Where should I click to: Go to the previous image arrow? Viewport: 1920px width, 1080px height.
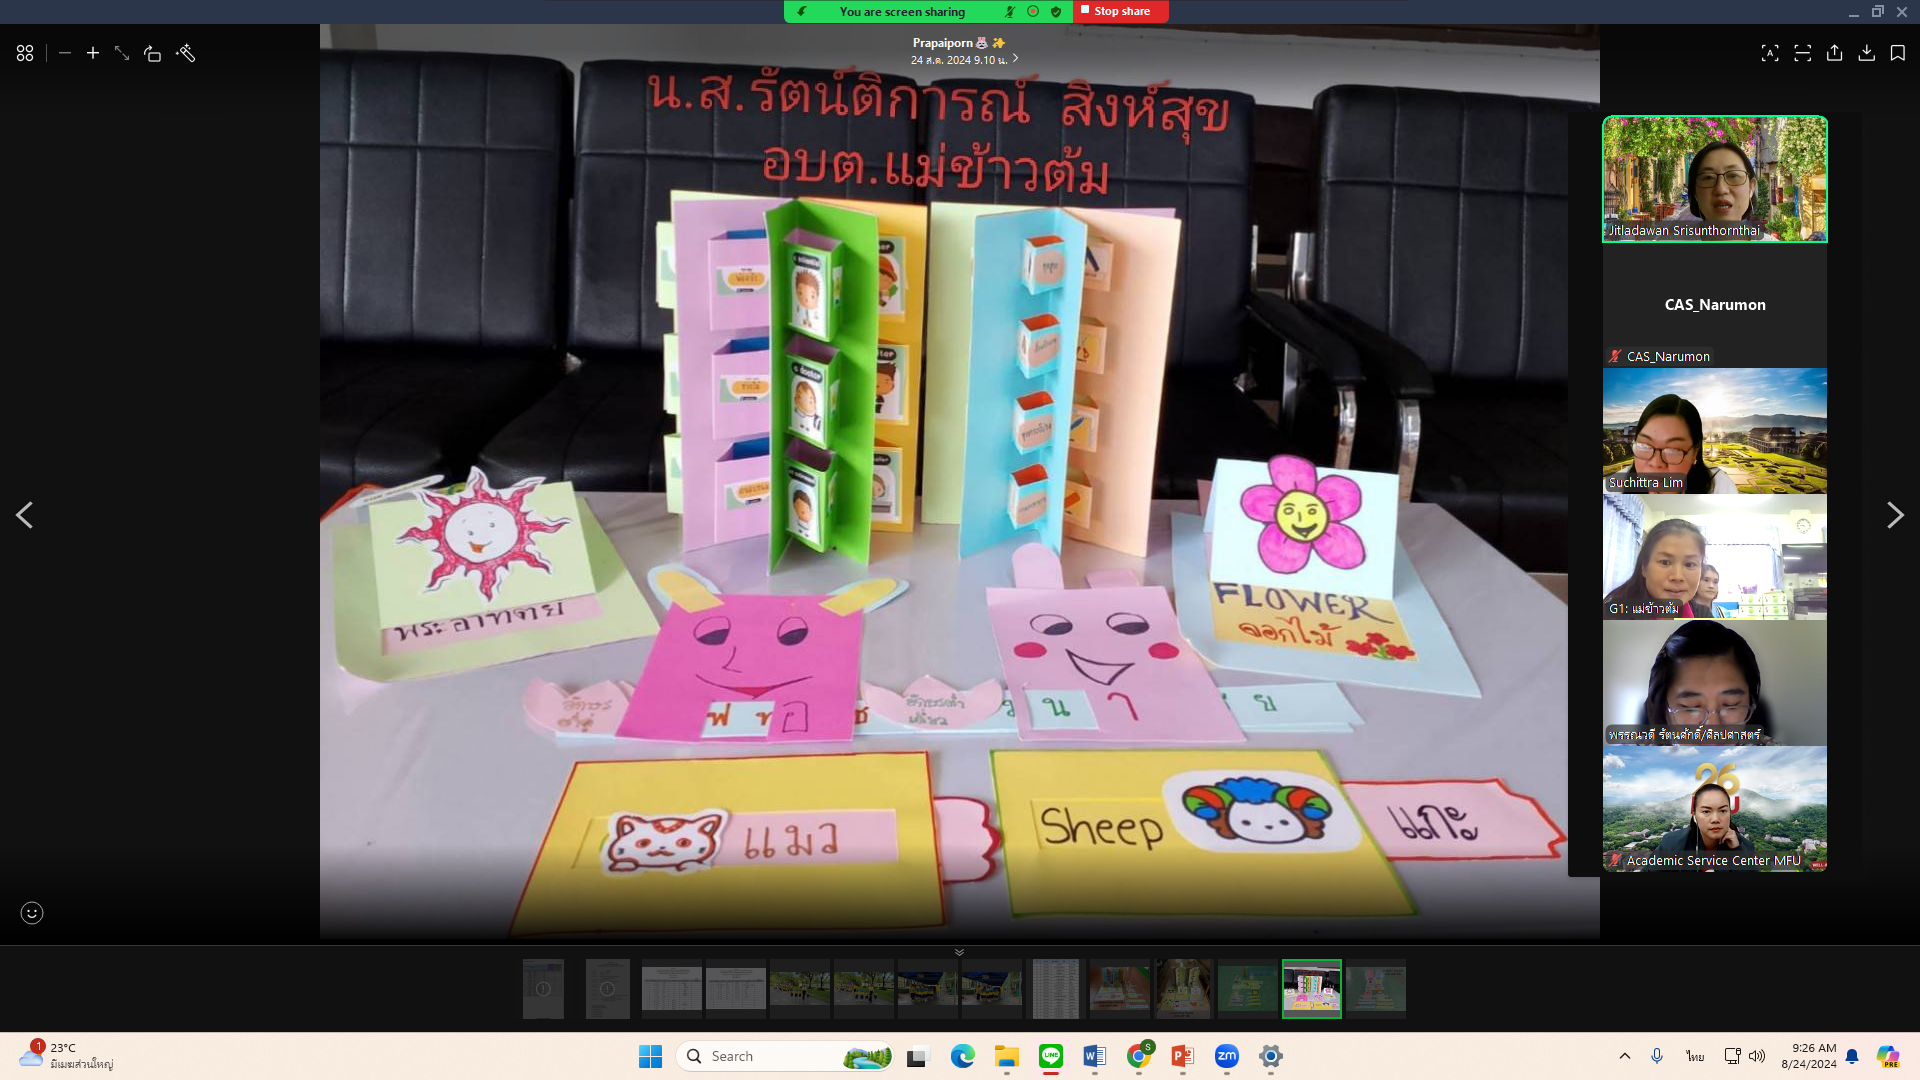pyautogui.click(x=25, y=515)
